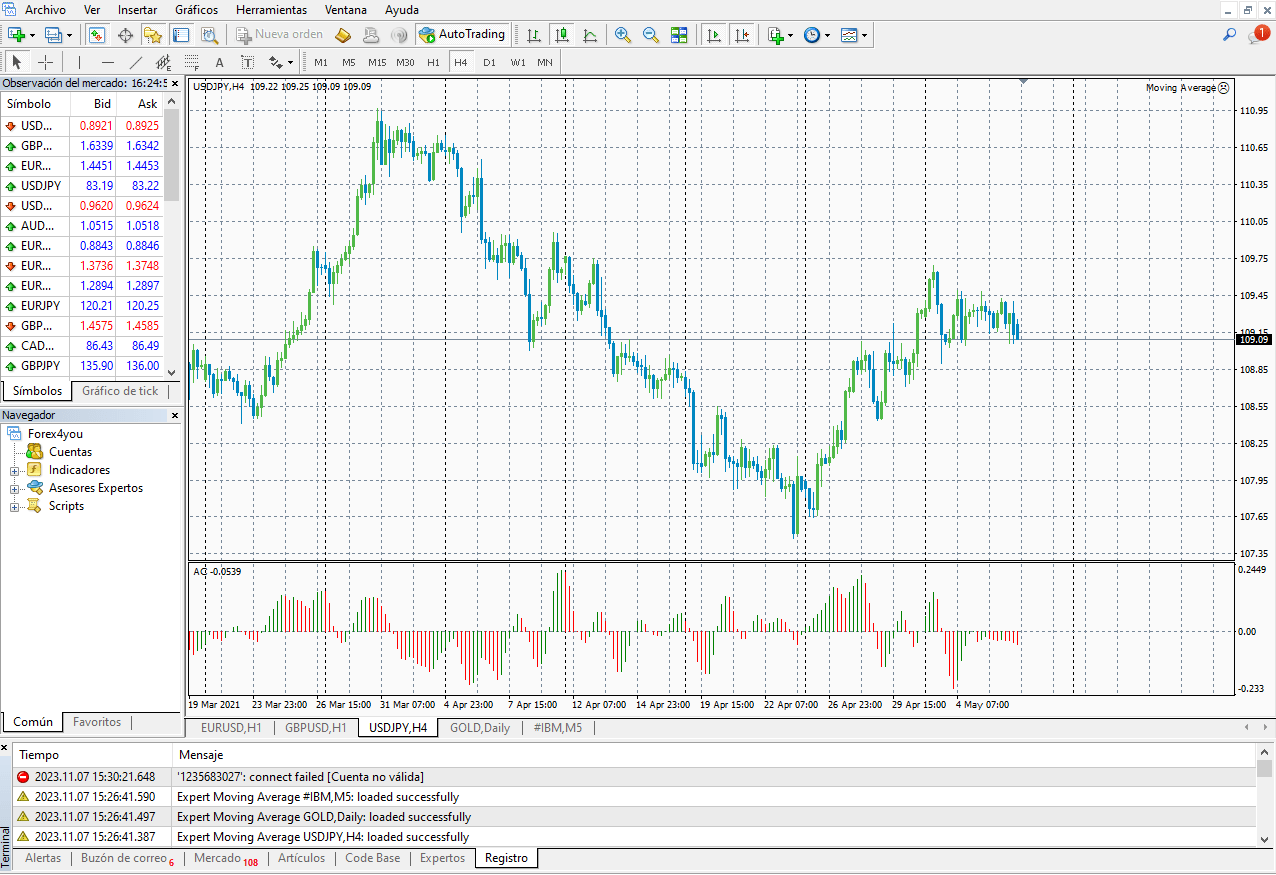Open the MetaEditor book icon
The height and width of the screenshot is (875, 1276).
pos(343,35)
